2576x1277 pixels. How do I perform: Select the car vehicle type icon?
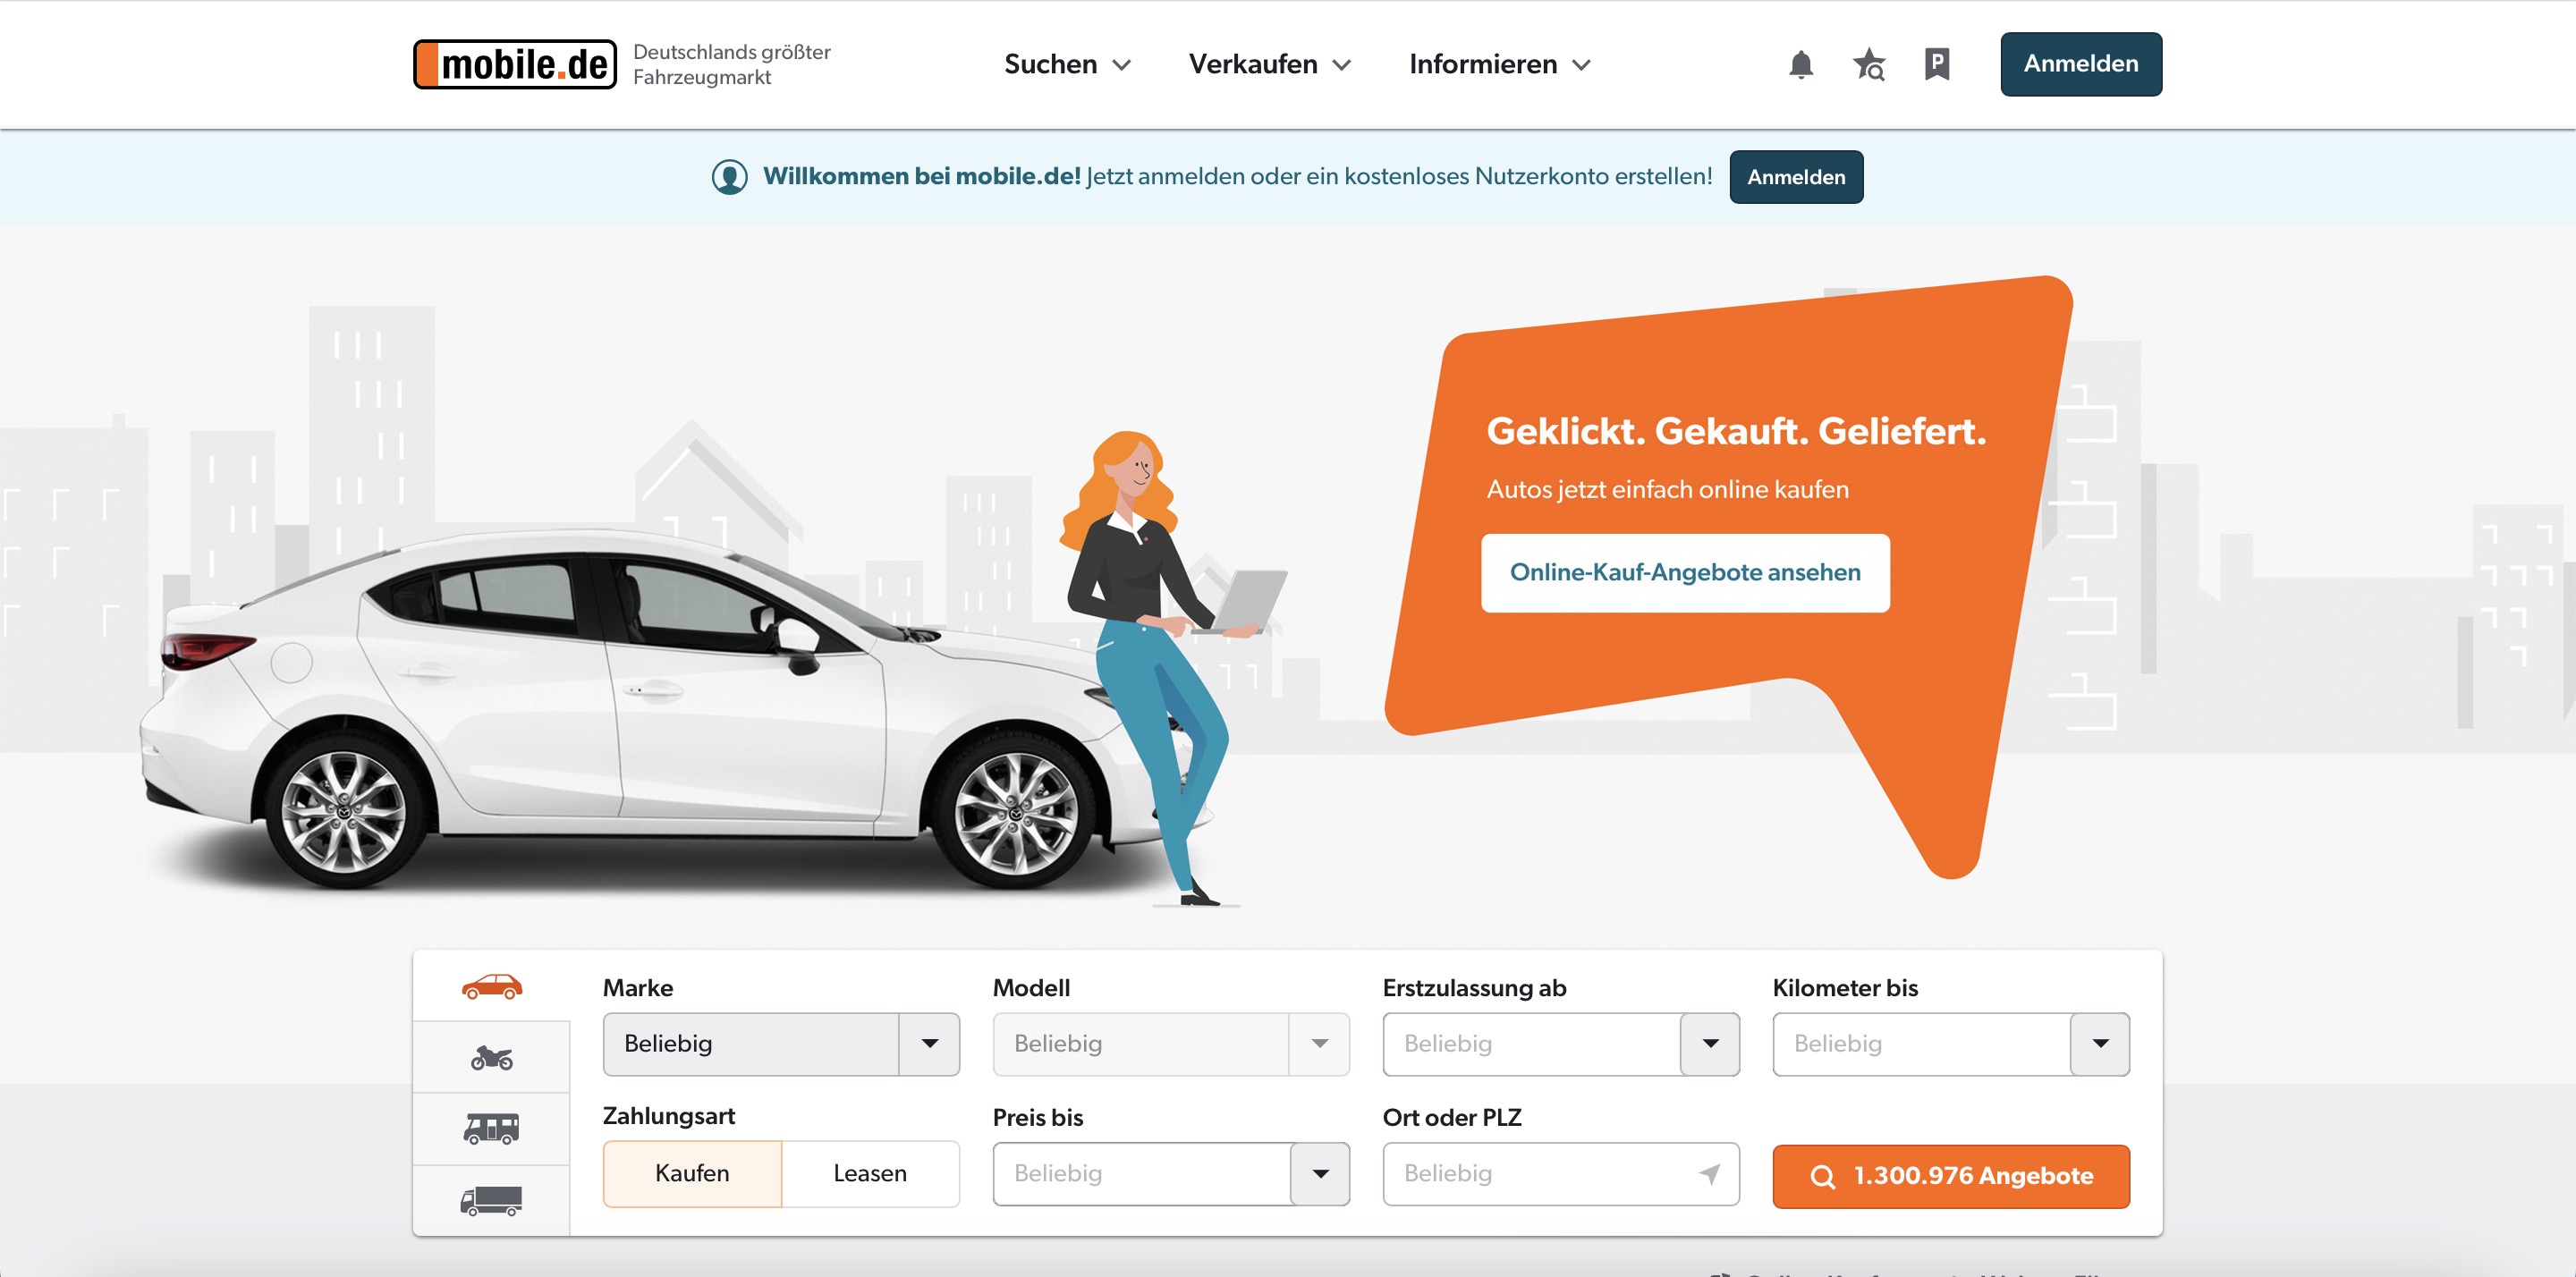(x=491, y=986)
